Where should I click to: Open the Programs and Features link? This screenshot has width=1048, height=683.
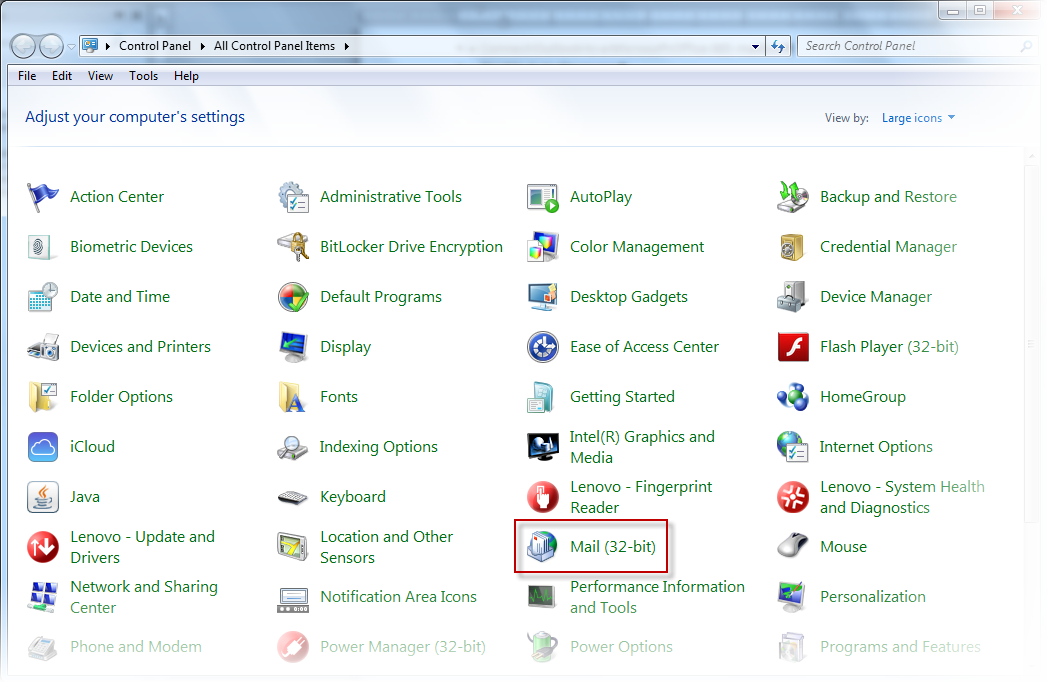(x=900, y=647)
